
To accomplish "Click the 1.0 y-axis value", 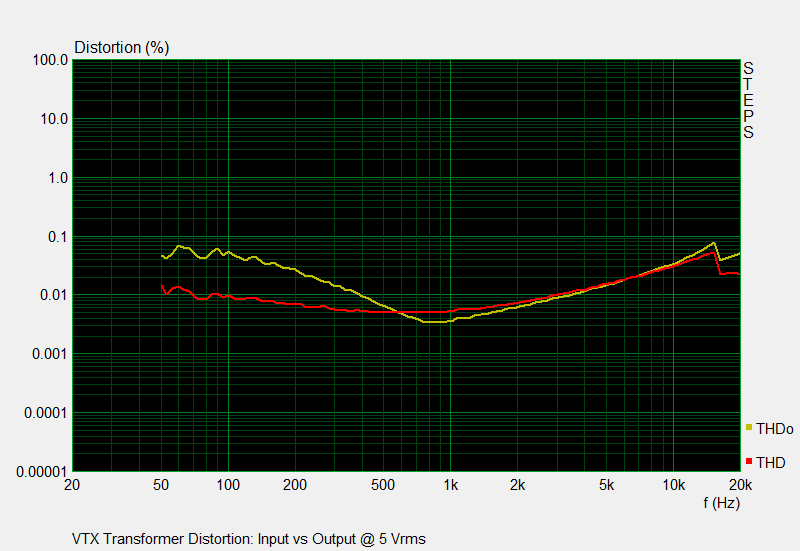I will tap(58, 178).
